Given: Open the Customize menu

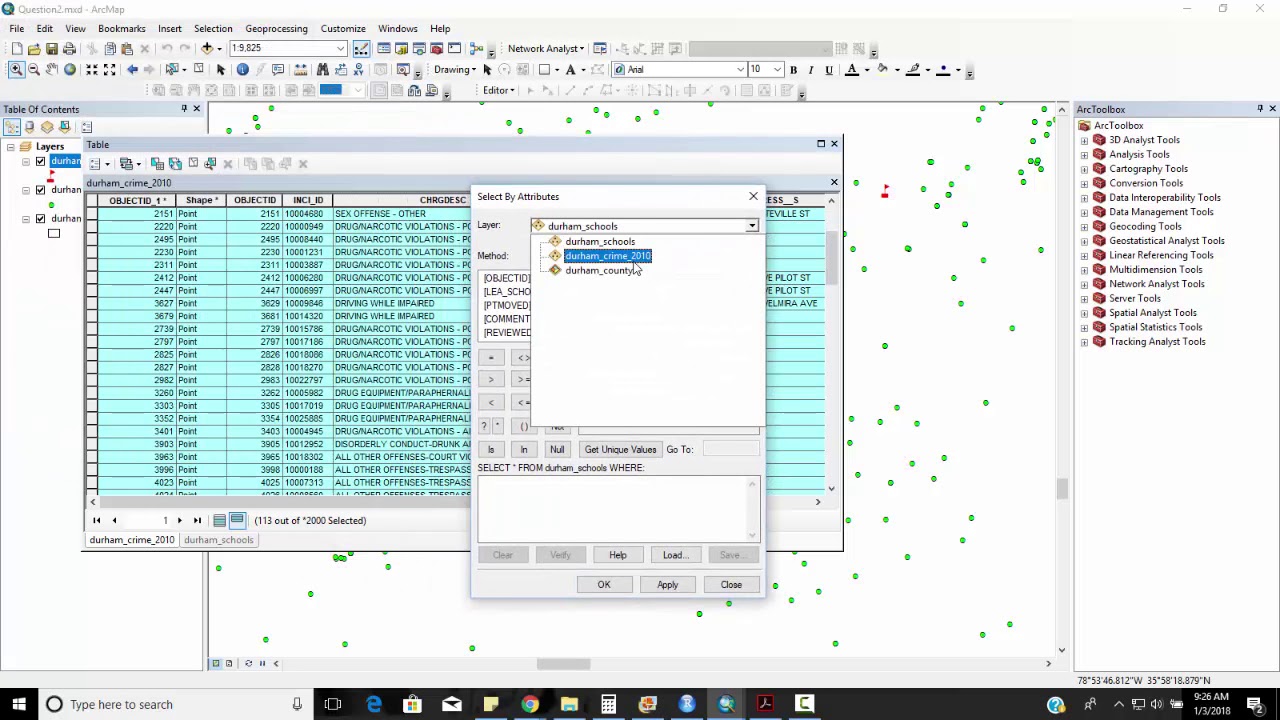Looking at the screenshot, I should (343, 28).
